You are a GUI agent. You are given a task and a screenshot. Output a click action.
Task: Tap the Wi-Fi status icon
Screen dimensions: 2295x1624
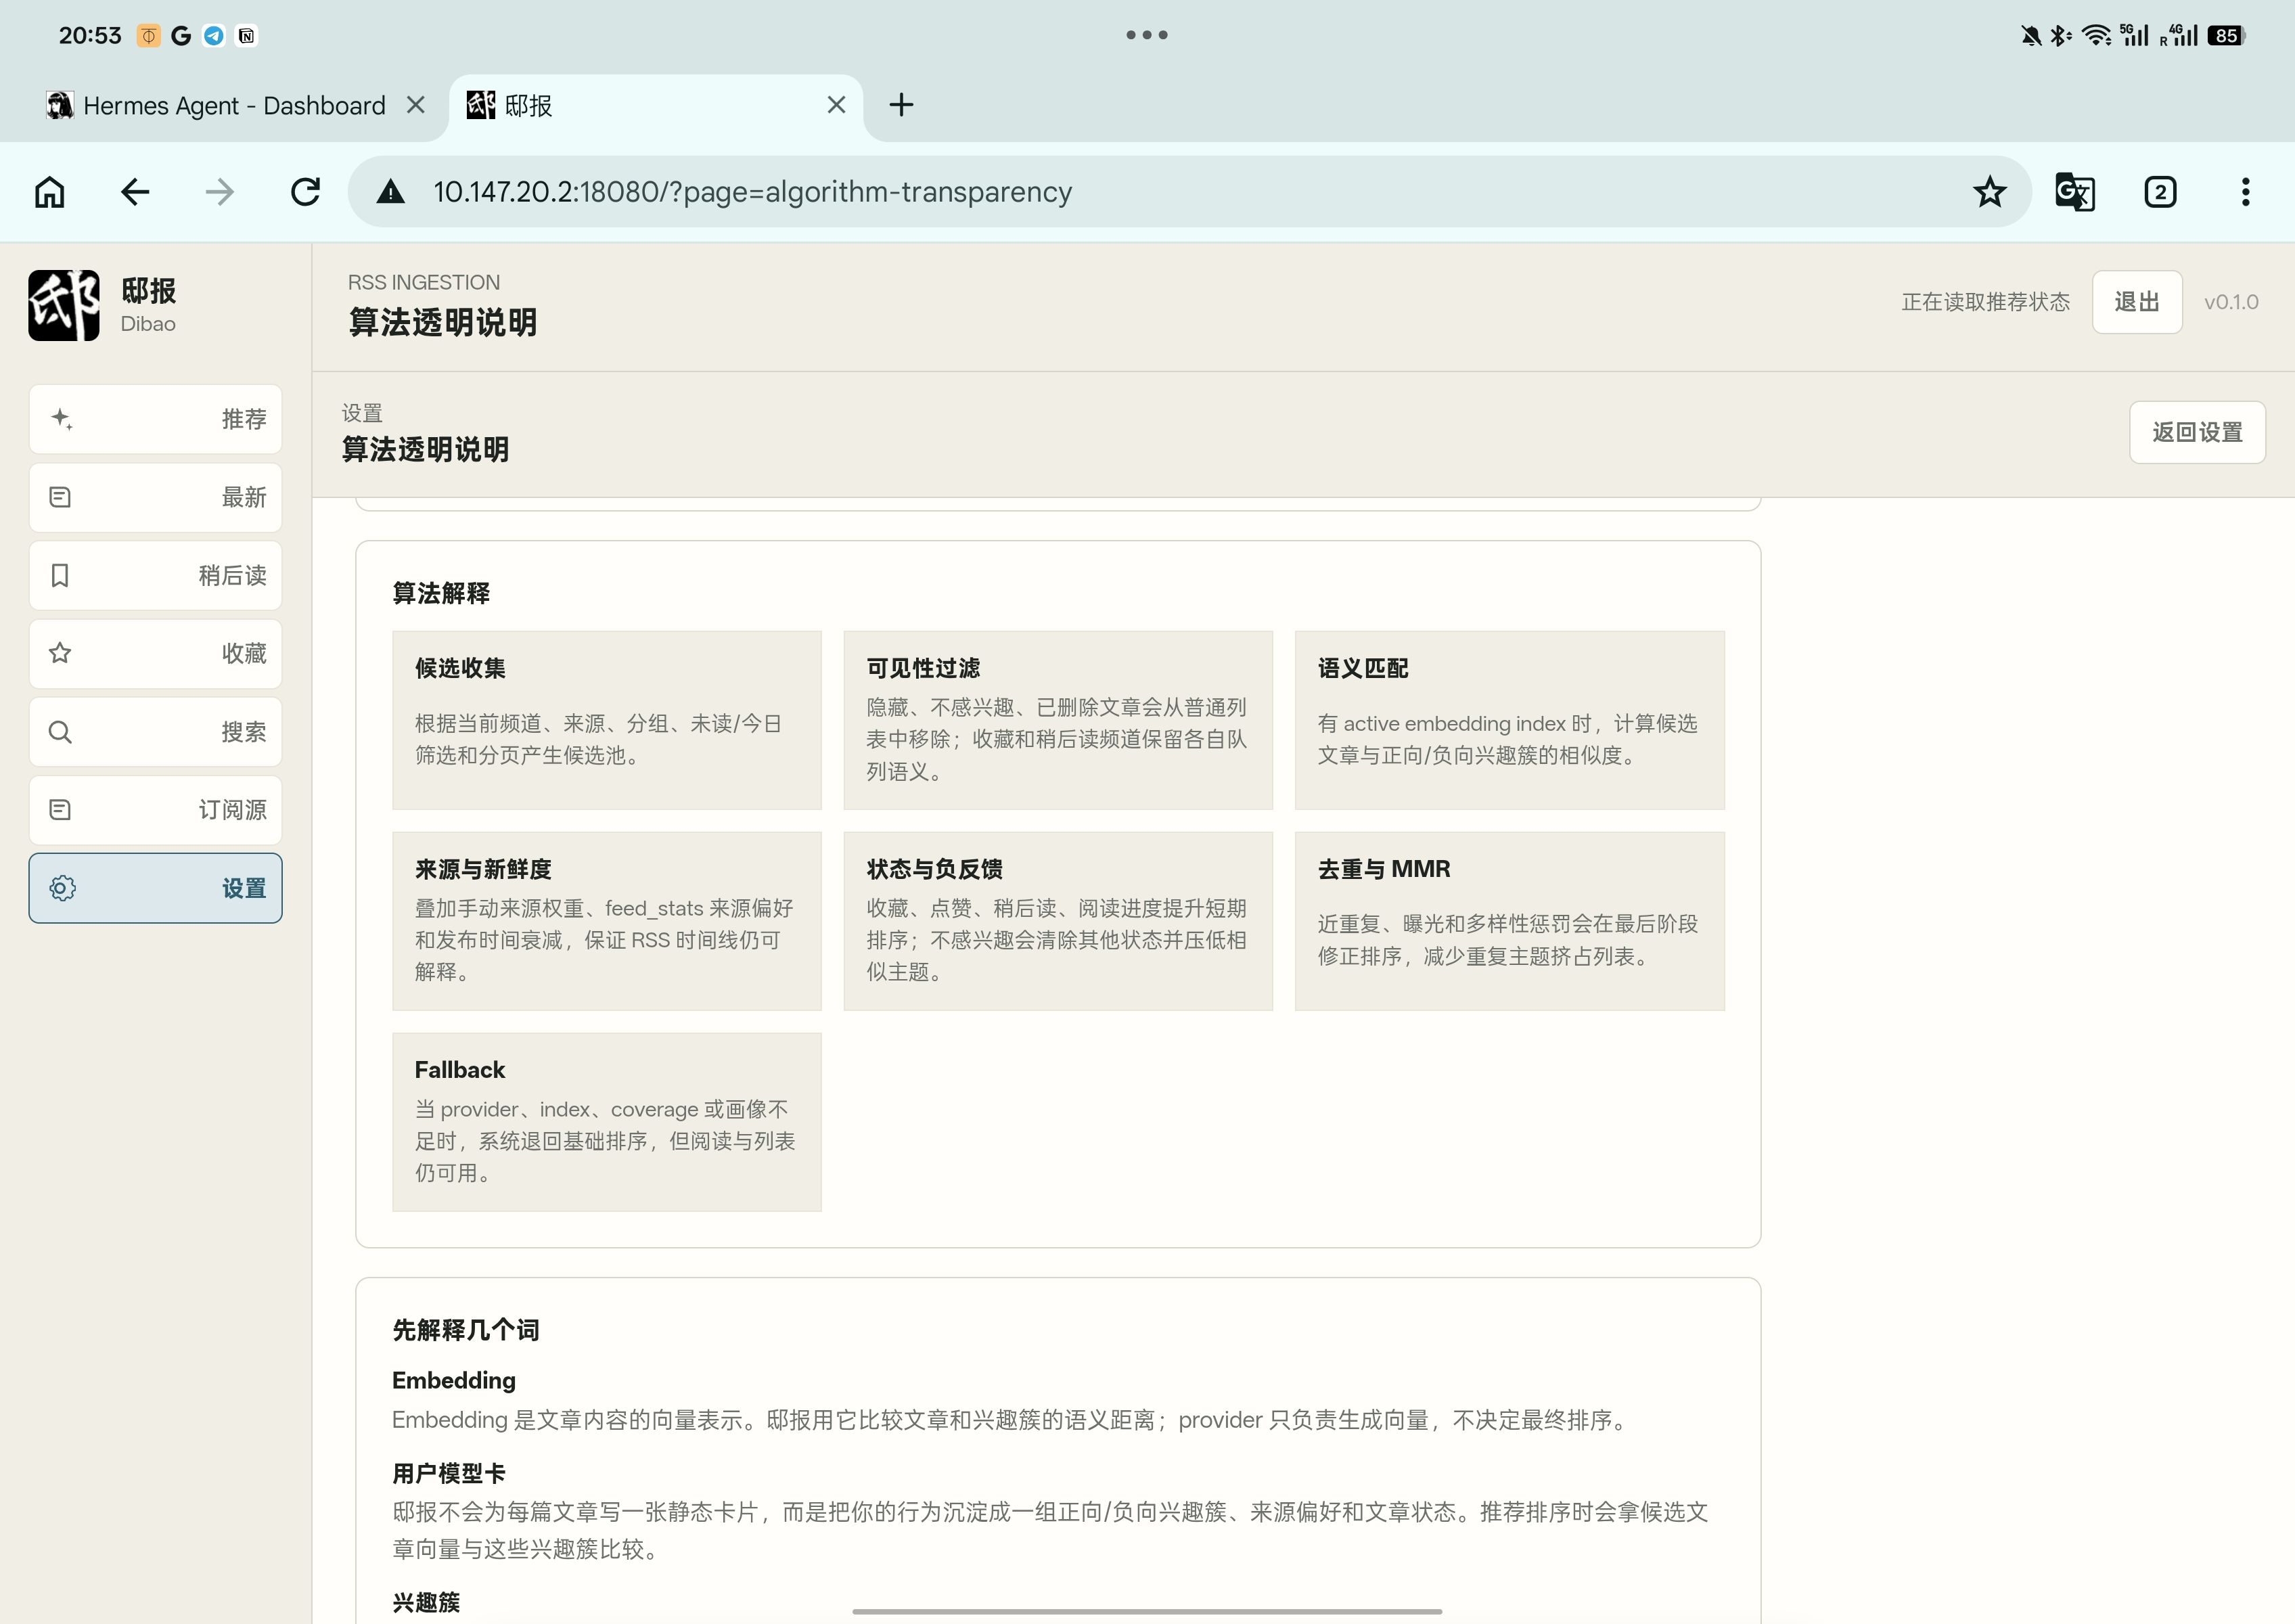[2096, 36]
